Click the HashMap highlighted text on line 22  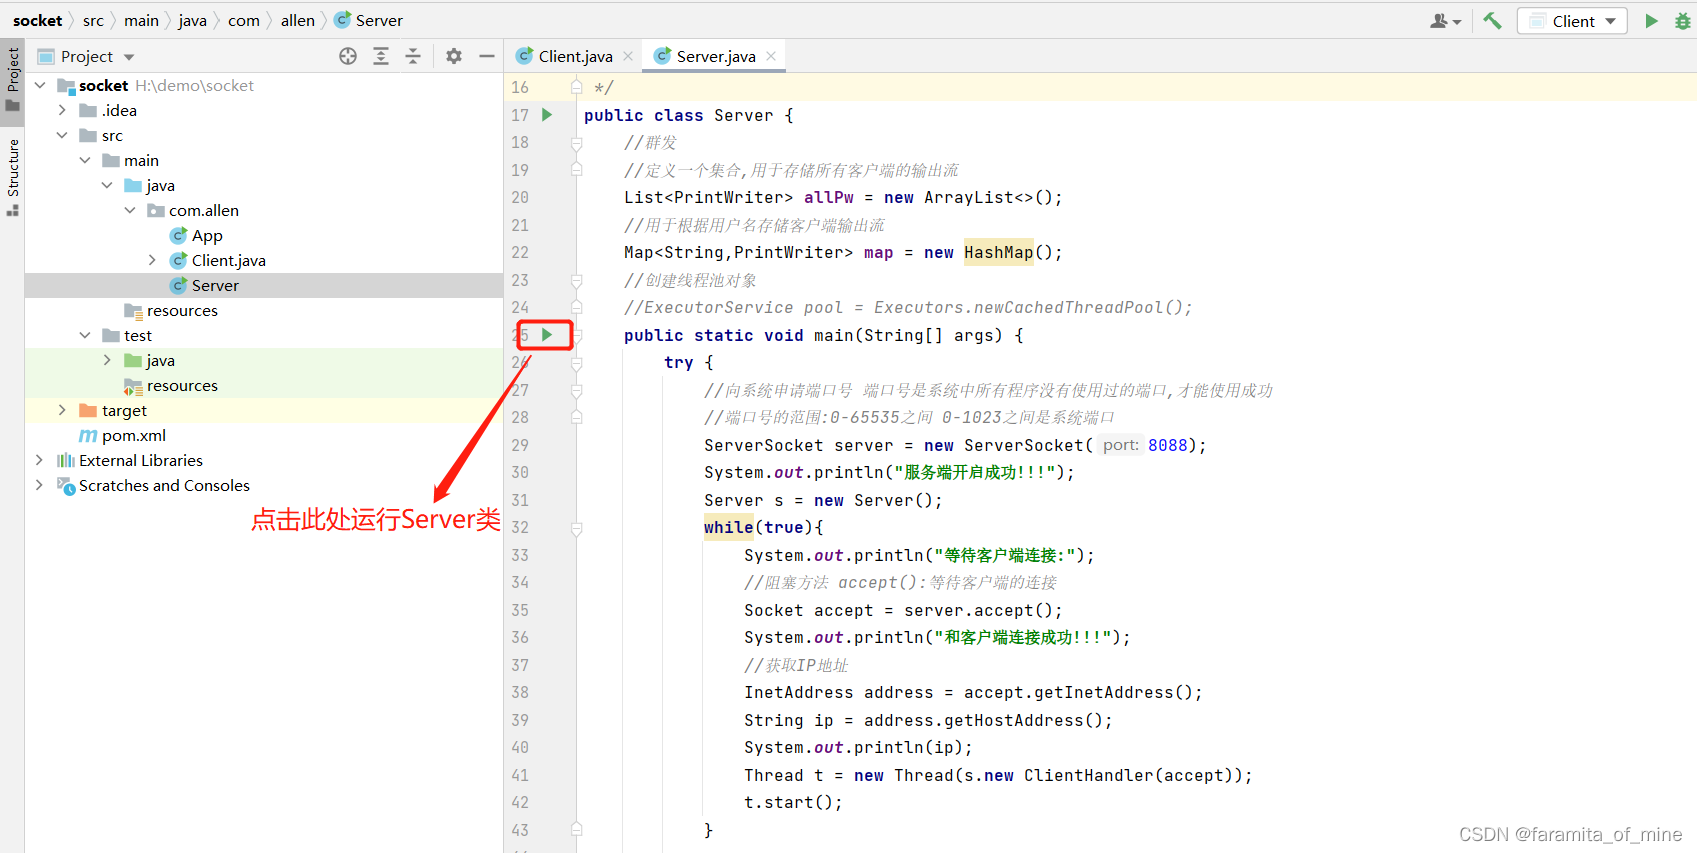click(x=998, y=252)
